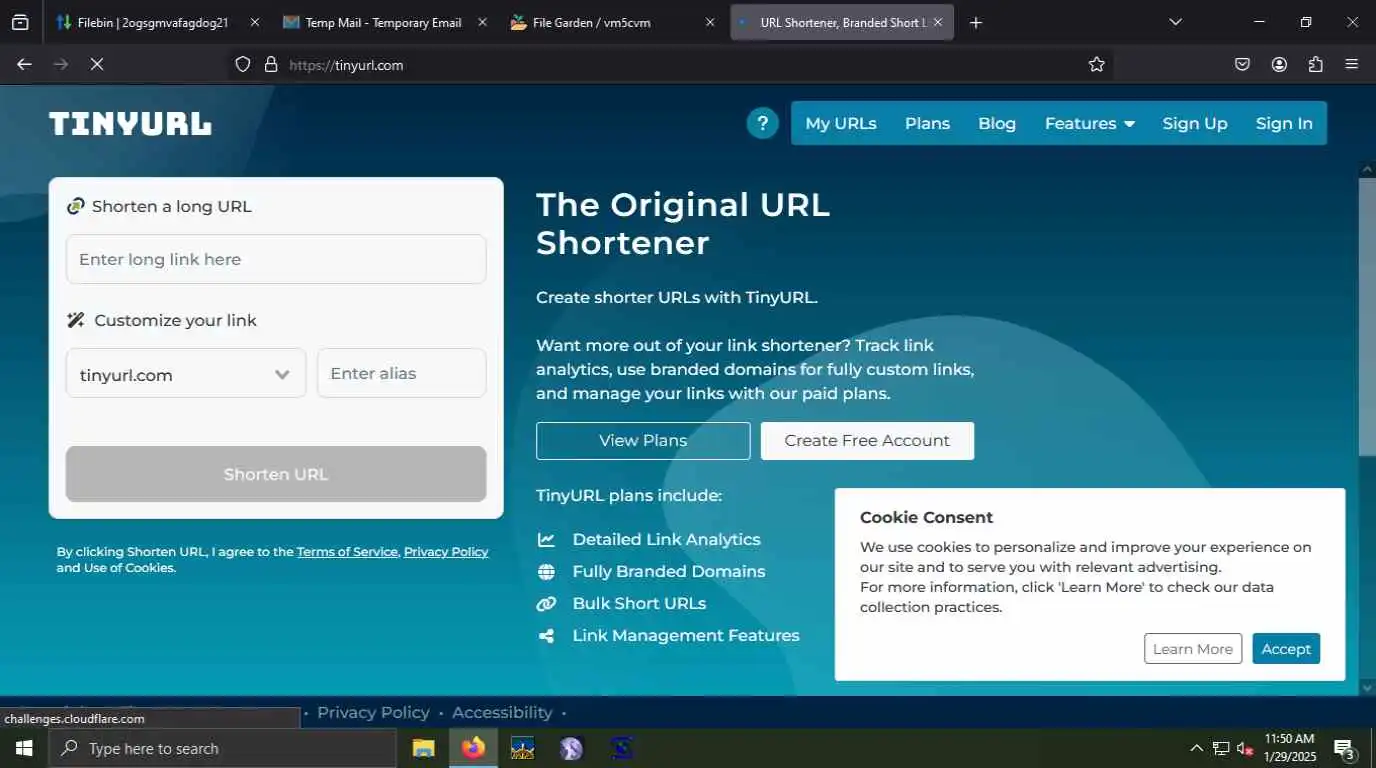The image size is (1376, 768).
Task: Click Sign Up in the navigation bar
Action: (x=1195, y=123)
